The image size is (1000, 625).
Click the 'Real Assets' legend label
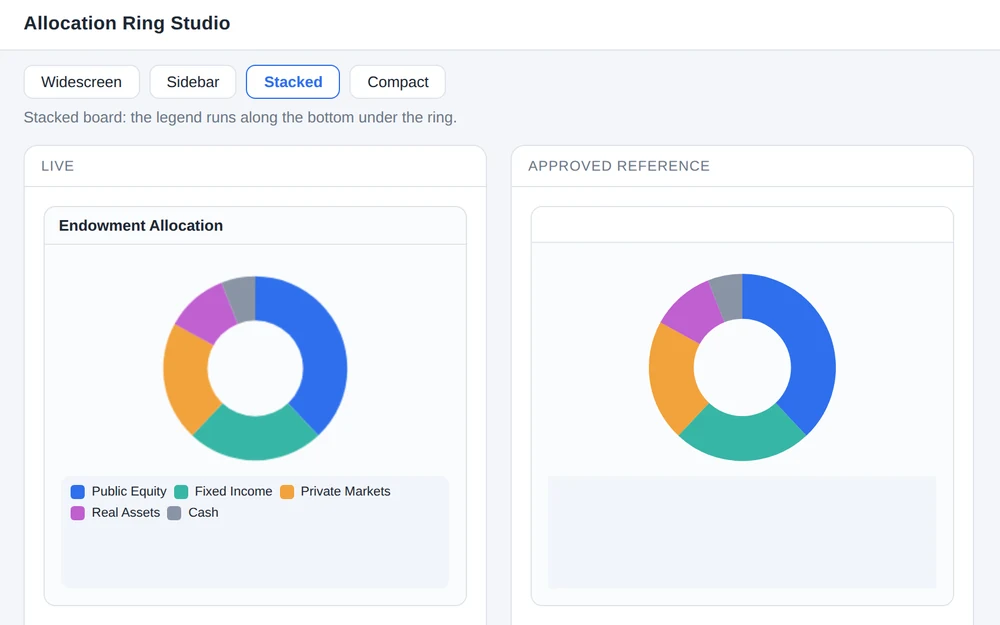tap(126, 512)
